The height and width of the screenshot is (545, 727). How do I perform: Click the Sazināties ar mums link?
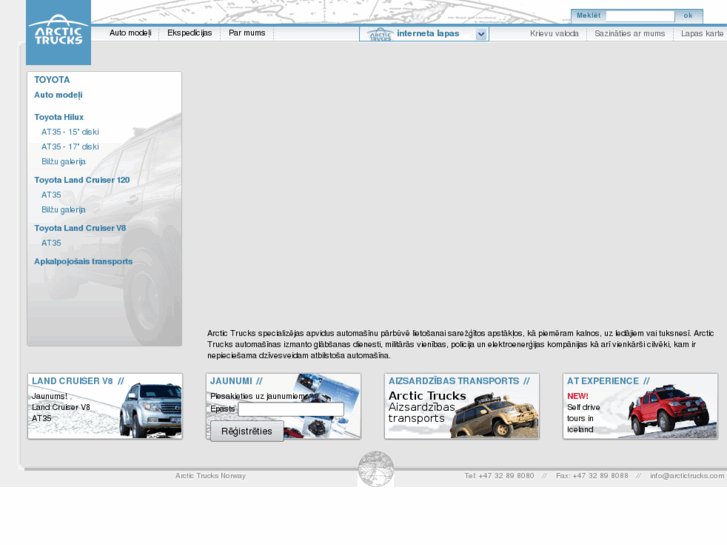tap(630, 33)
